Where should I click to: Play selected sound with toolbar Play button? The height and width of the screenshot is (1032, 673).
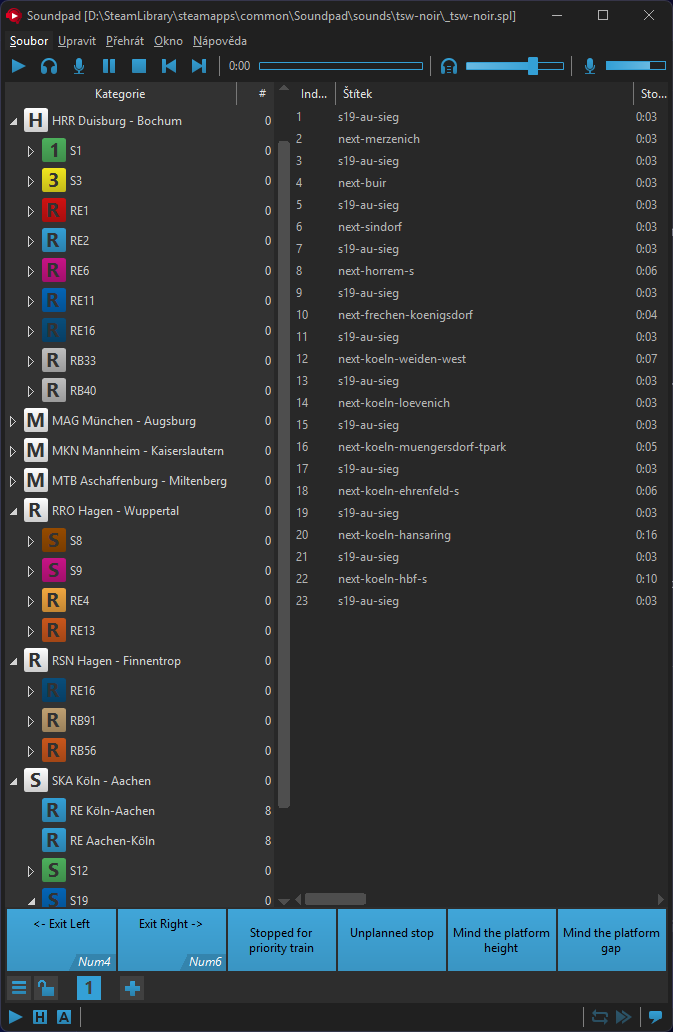(x=18, y=66)
